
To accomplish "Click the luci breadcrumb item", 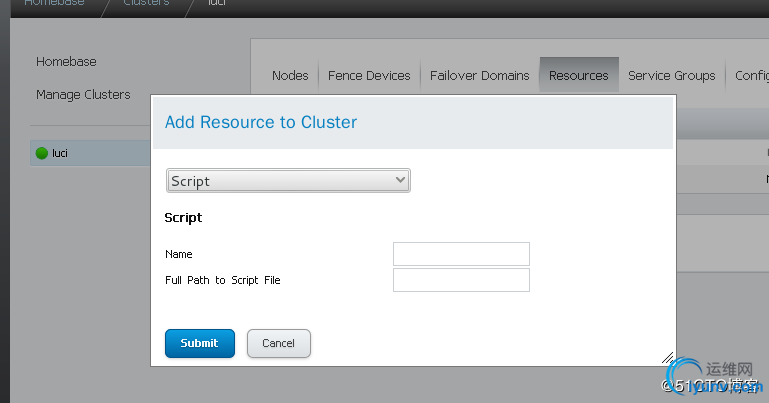I will click(x=216, y=3).
